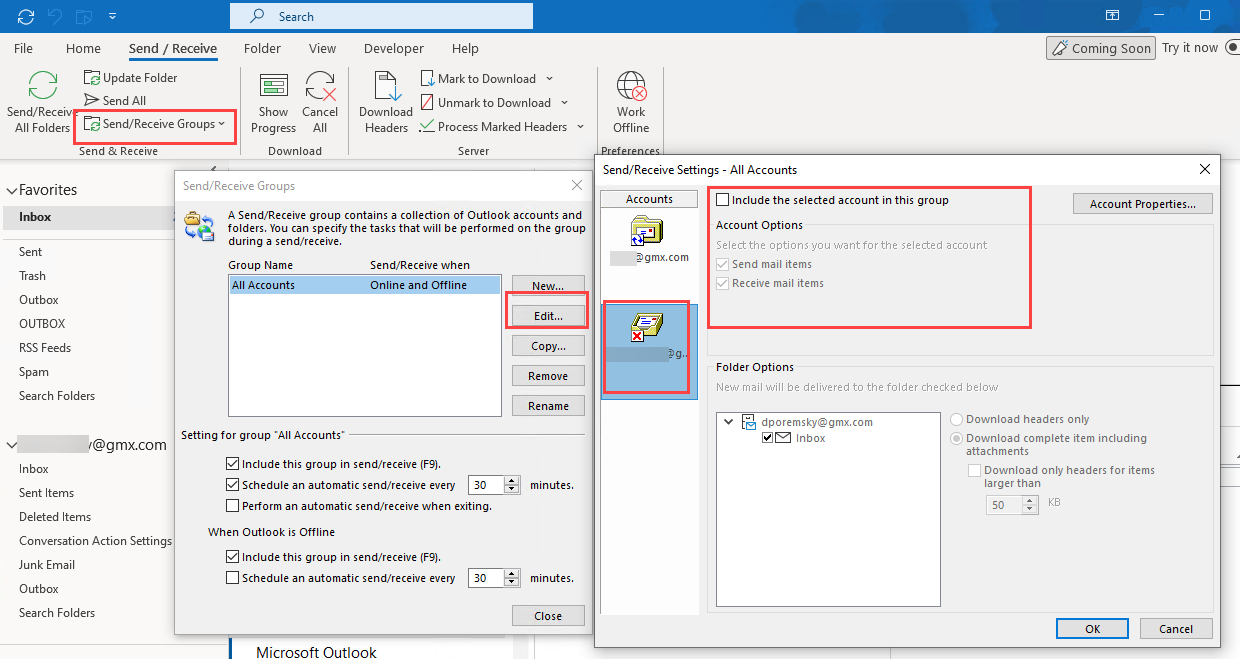Click Mark to Download icon
The width and height of the screenshot is (1240, 659).
[x=427, y=78]
